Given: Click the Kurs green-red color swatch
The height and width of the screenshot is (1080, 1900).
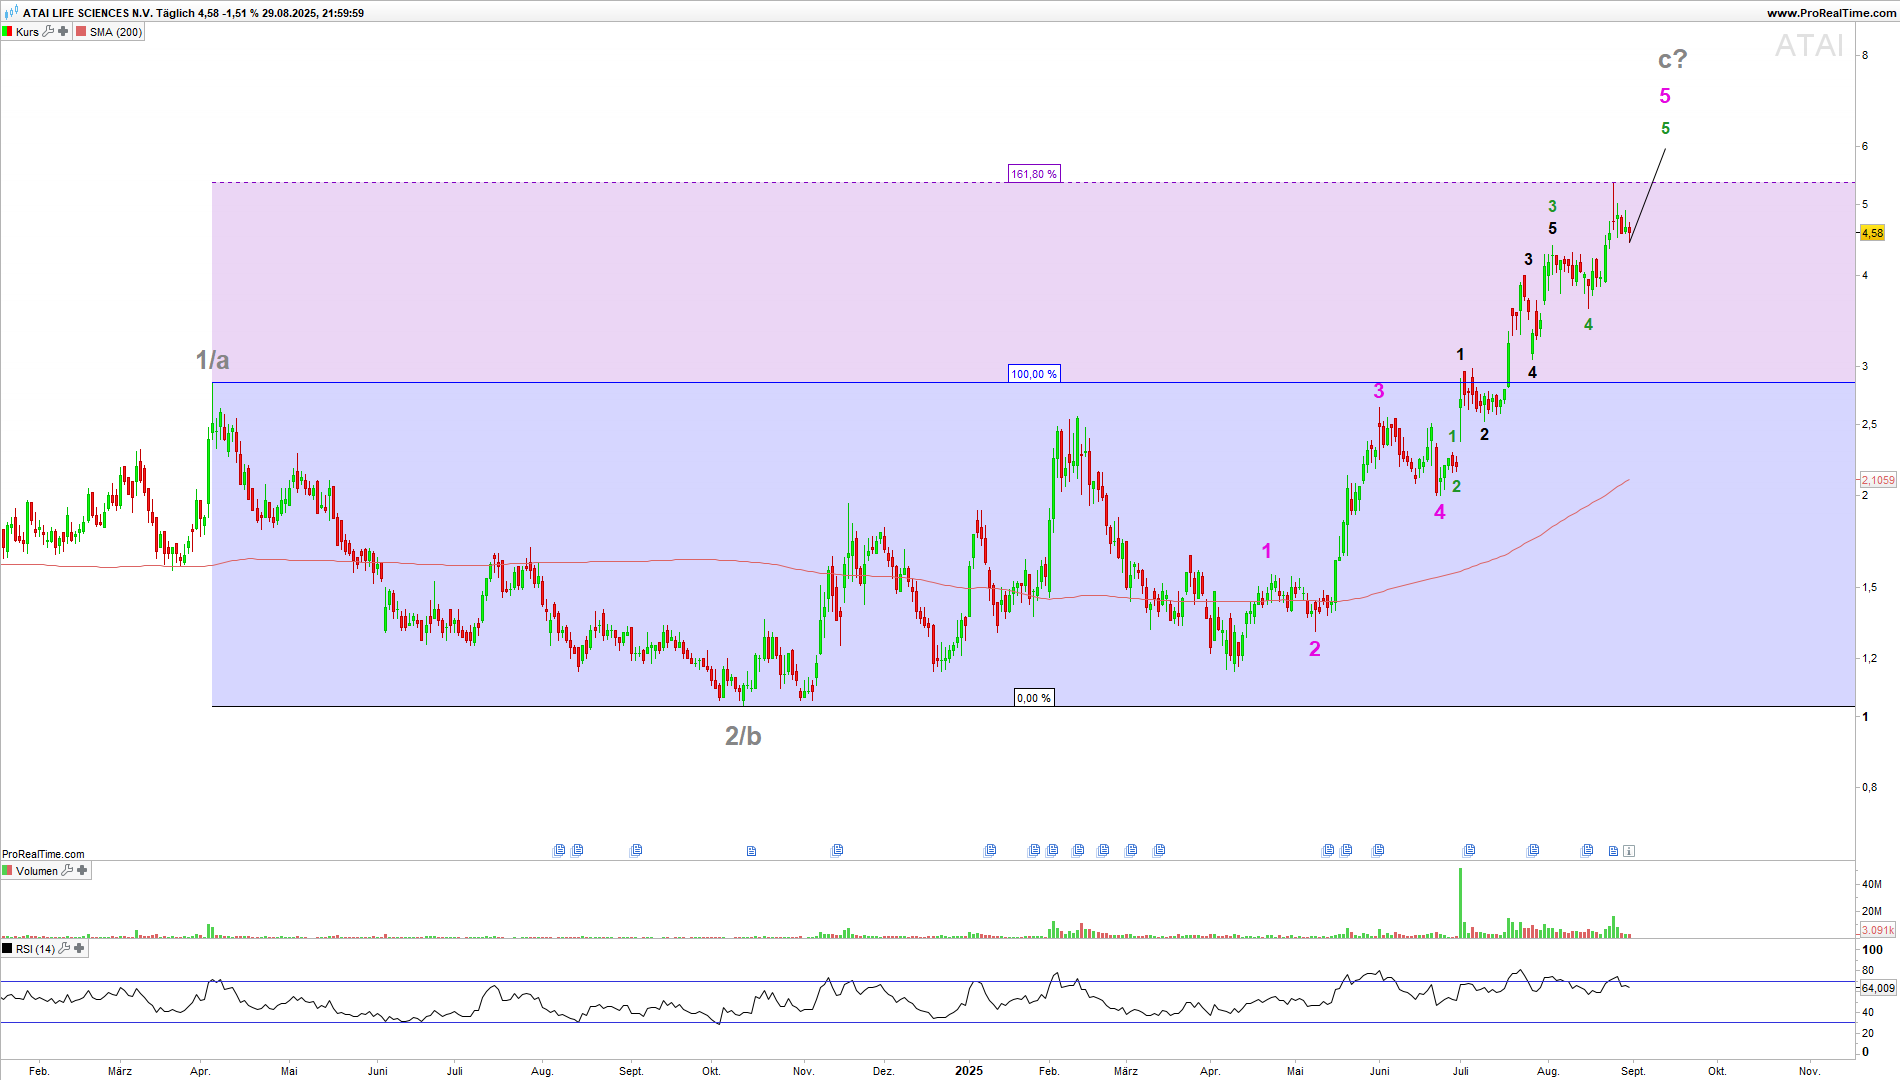Looking at the screenshot, I should pyautogui.click(x=8, y=32).
